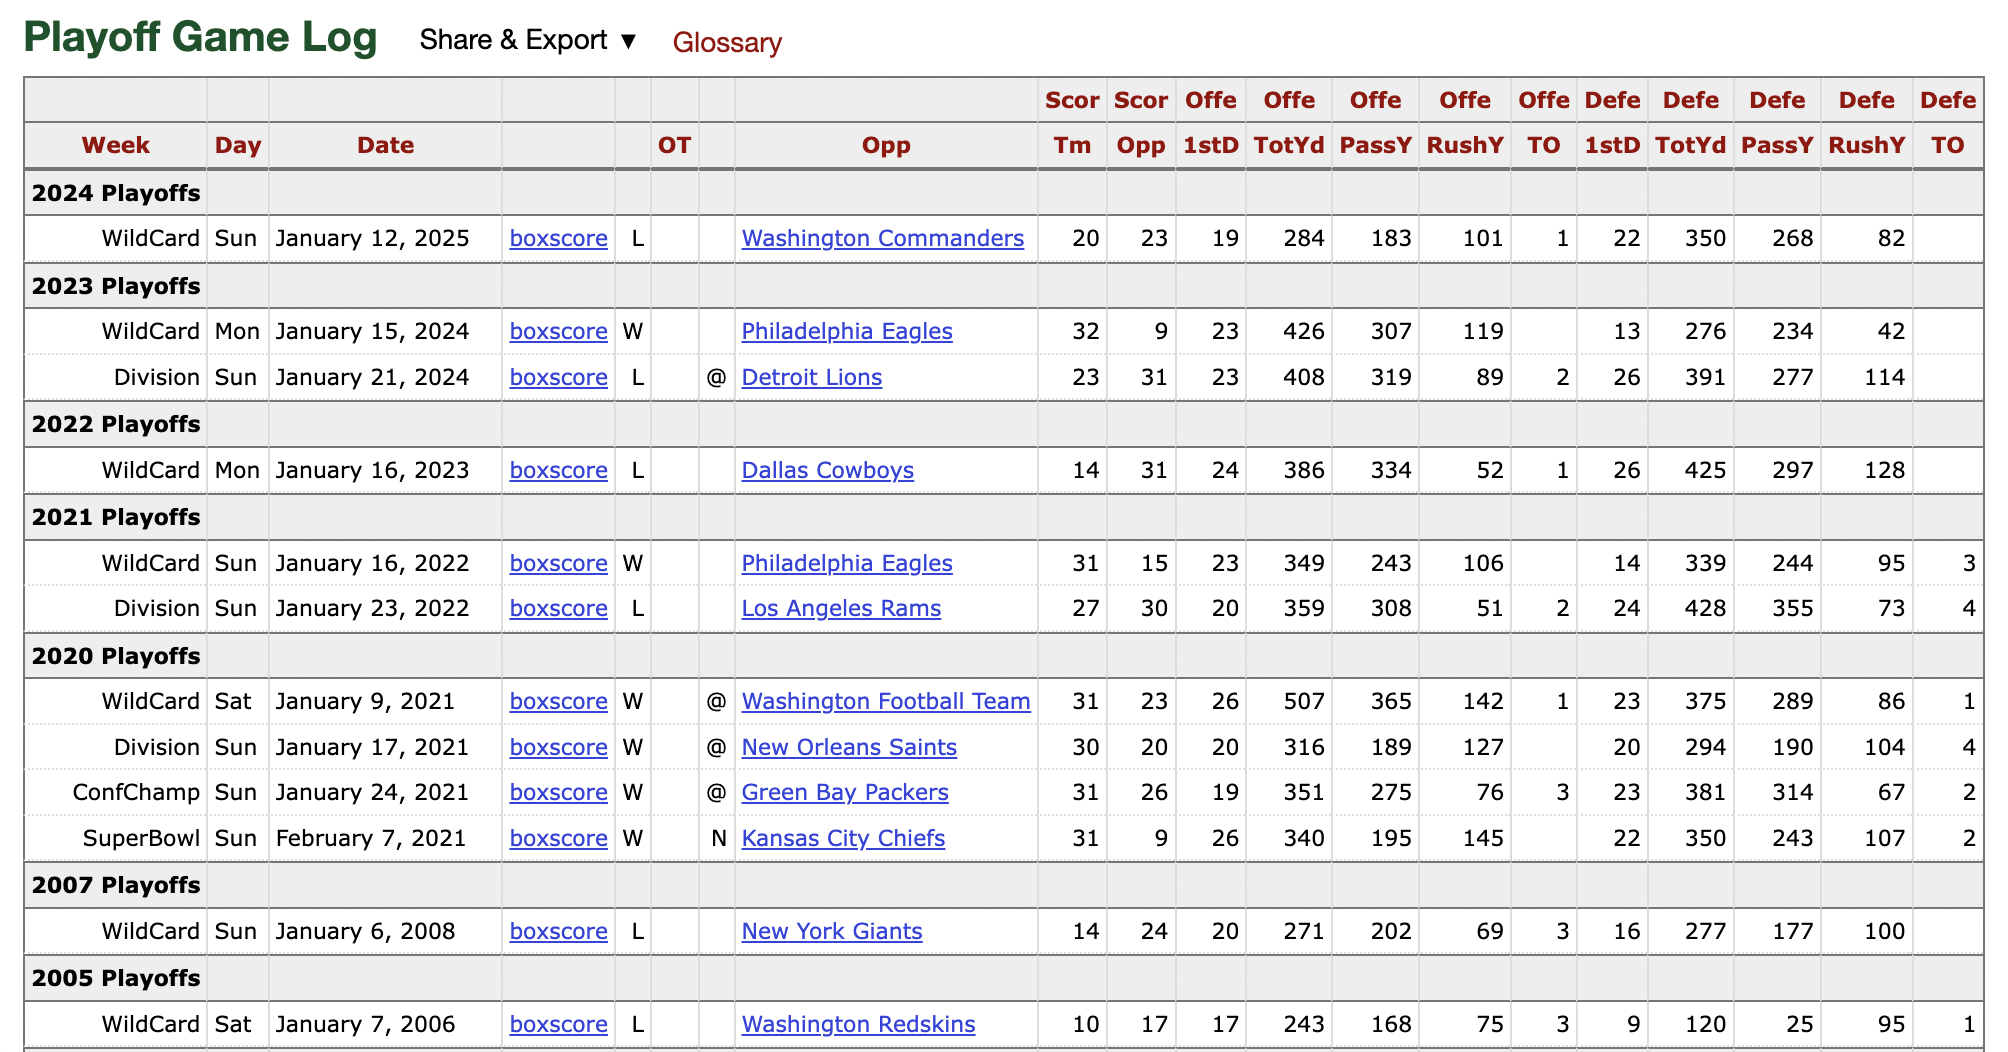Open the Detroit Lions team link
Viewport: 2008px width, 1052px height.
tap(812, 377)
